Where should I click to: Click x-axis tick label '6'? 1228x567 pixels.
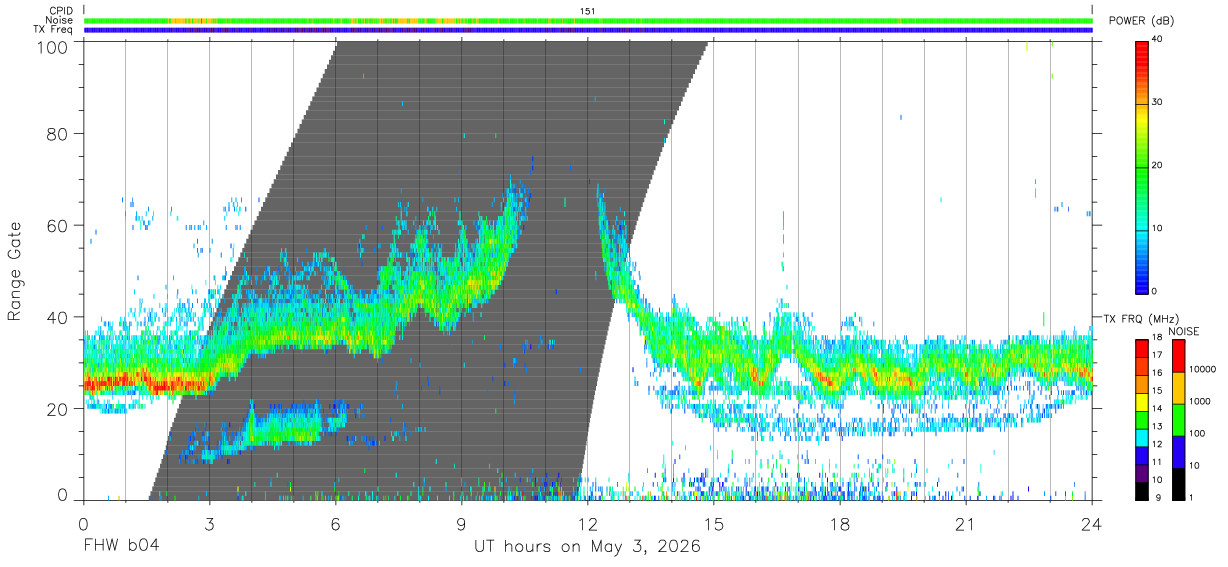tap(335, 523)
